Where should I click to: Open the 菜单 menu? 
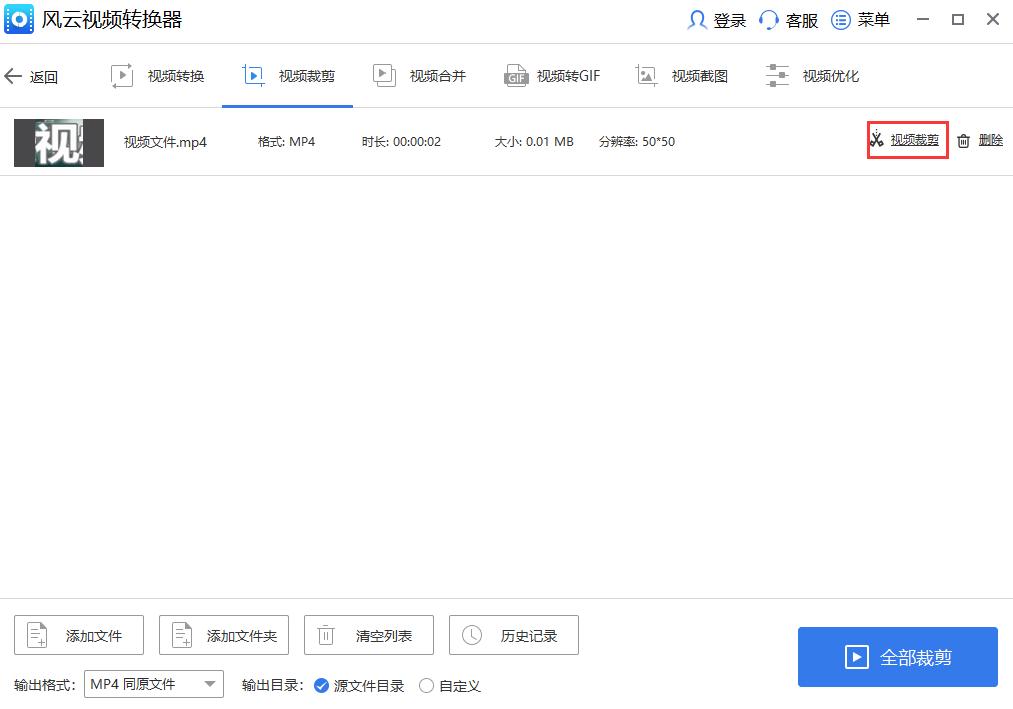point(841,19)
